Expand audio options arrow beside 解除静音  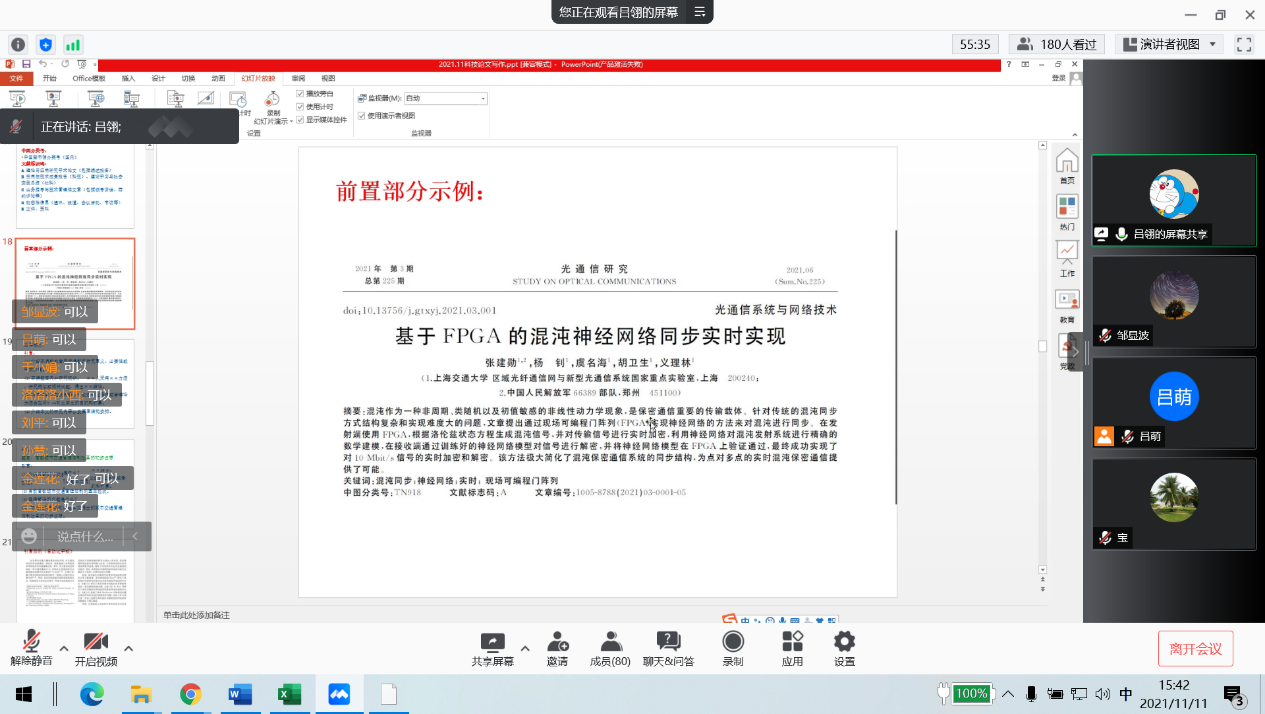coord(64,648)
